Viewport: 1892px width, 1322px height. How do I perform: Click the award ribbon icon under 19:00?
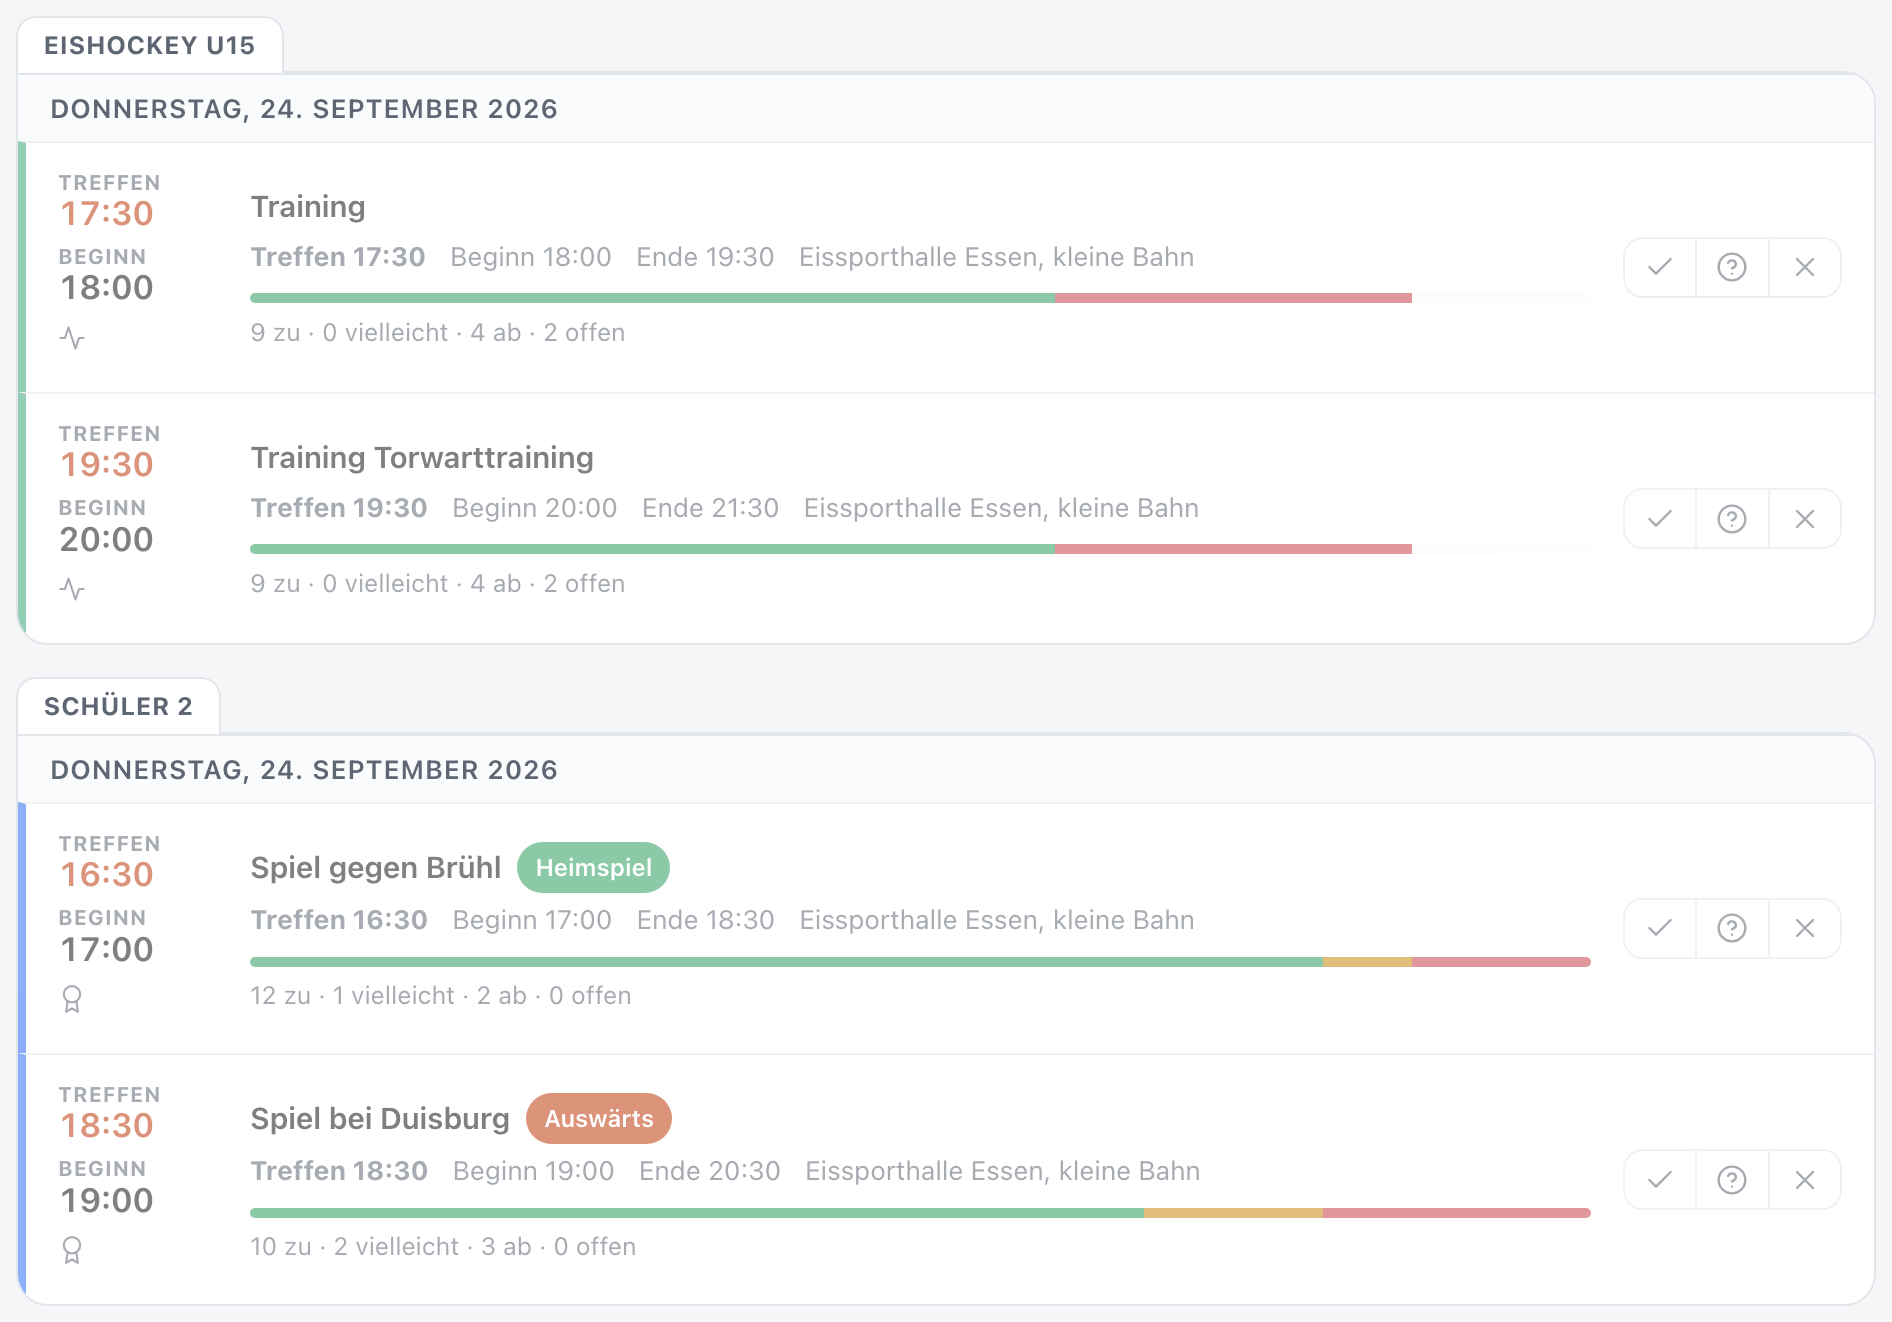pos(72,1250)
